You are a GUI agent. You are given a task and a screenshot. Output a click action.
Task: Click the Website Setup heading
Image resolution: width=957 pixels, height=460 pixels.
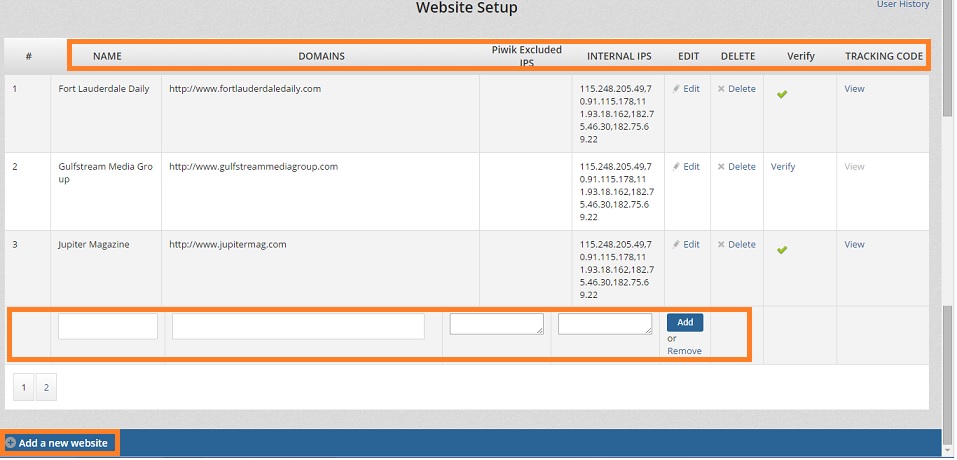[x=466, y=8]
